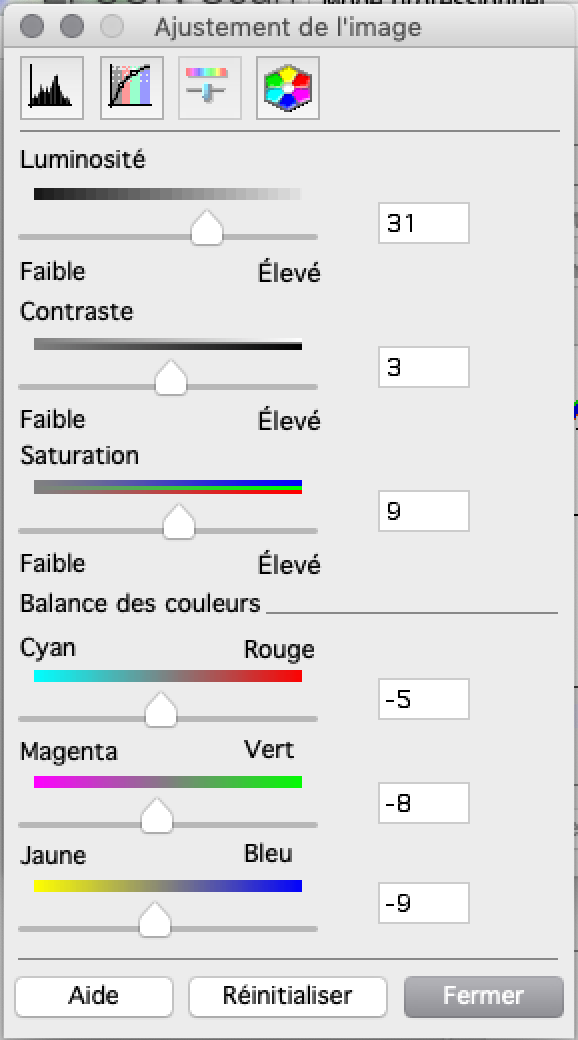
Task: Reset adjustments with the Réinitialiser button
Action: click(287, 996)
